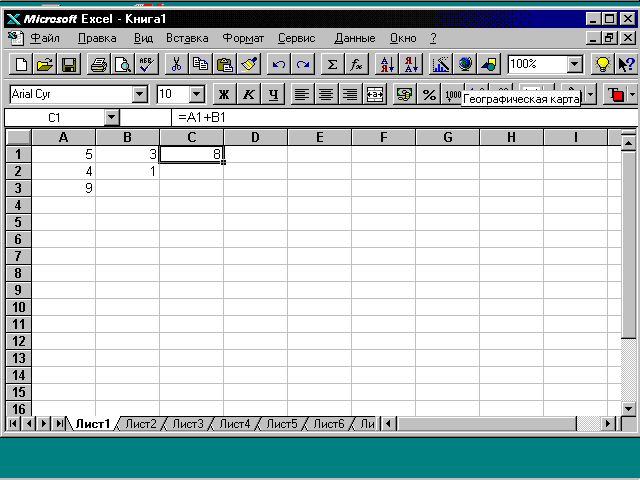640x480 pixels.
Task: Switch to the Лист3 sheet tab
Action: [187, 424]
